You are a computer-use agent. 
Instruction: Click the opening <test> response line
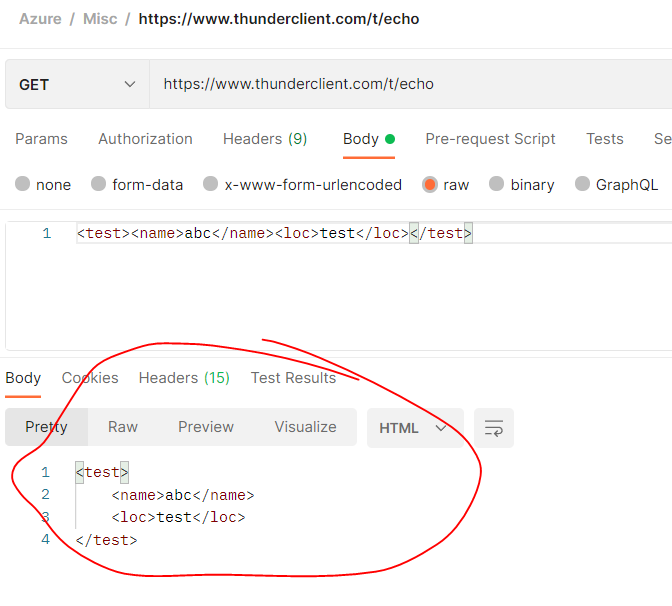tap(102, 472)
